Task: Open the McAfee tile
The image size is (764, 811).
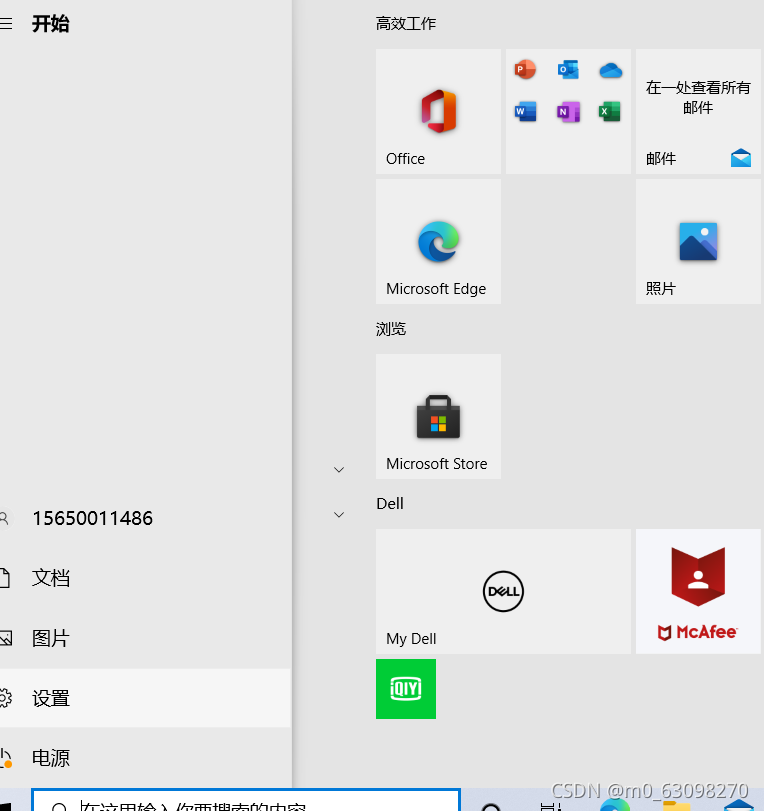Action: [x=698, y=591]
